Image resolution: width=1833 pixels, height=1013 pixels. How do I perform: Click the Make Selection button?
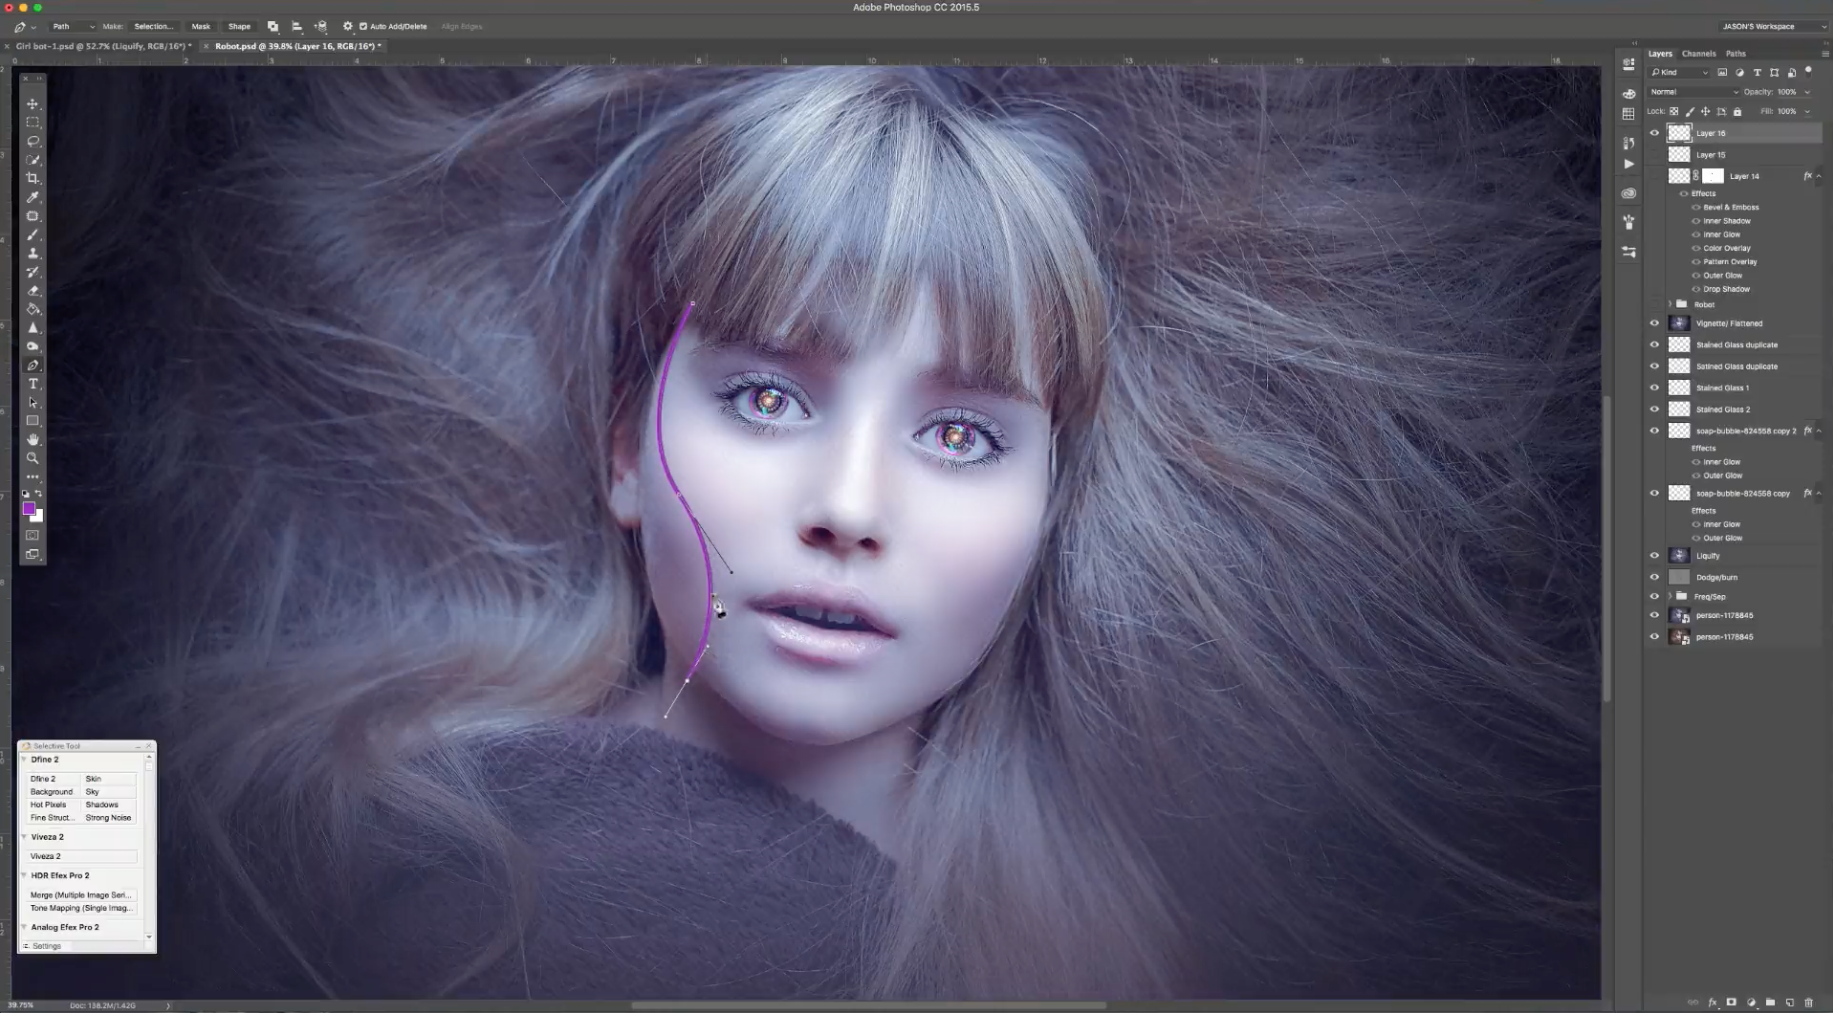[x=153, y=26]
